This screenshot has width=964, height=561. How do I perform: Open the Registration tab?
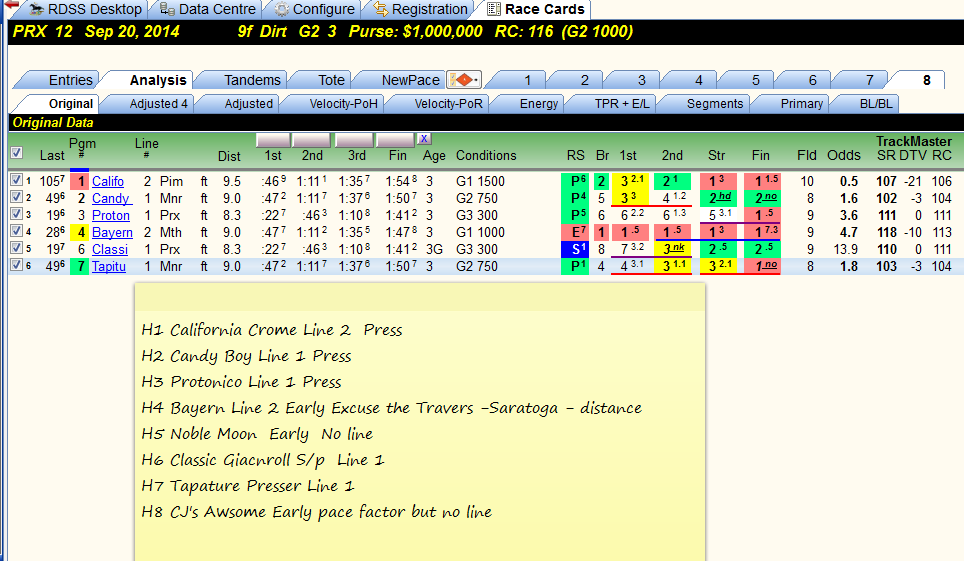[x=421, y=9]
